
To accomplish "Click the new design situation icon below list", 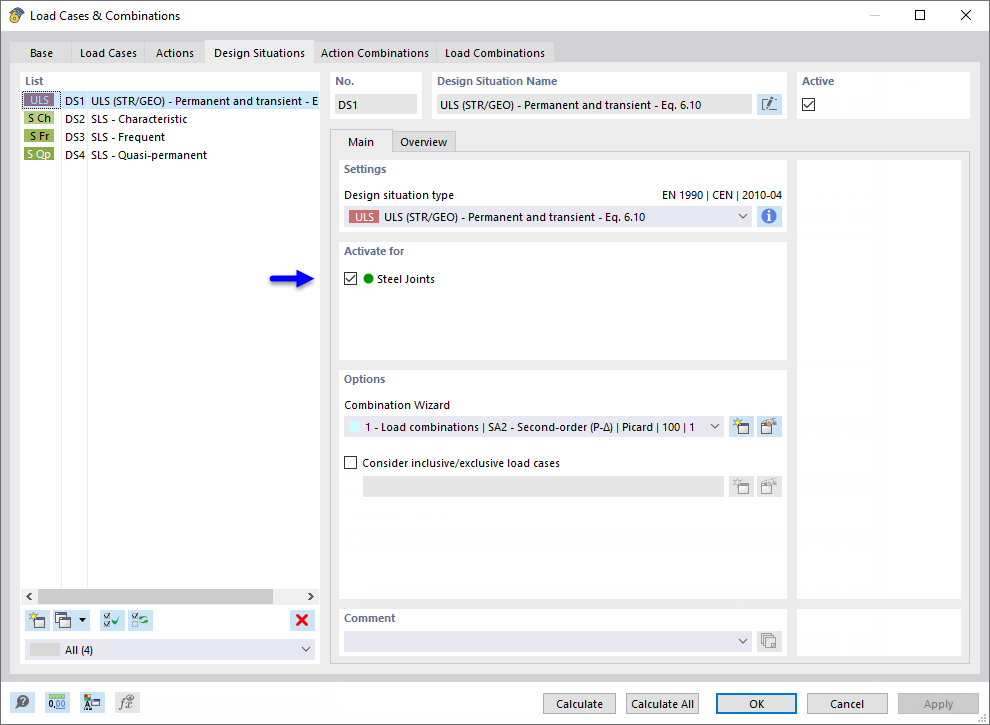I will pos(37,620).
